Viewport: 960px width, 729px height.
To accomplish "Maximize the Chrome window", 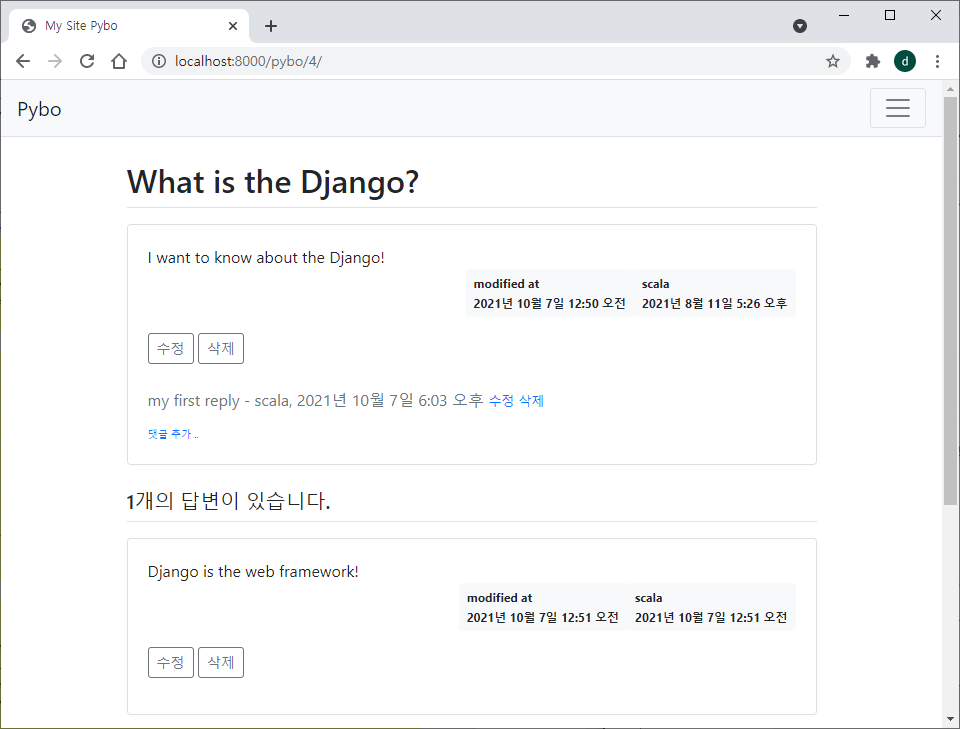I will tap(890, 15).
